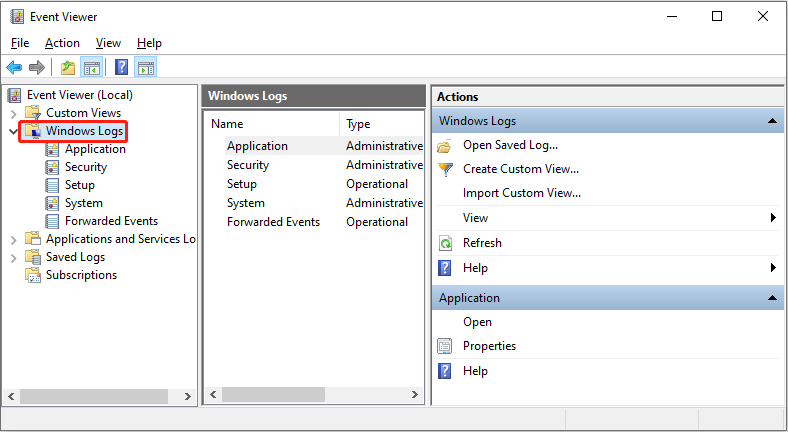Select Subscriptions in console tree
Image resolution: width=788 pixels, height=432 pixels.
point(81,275)
